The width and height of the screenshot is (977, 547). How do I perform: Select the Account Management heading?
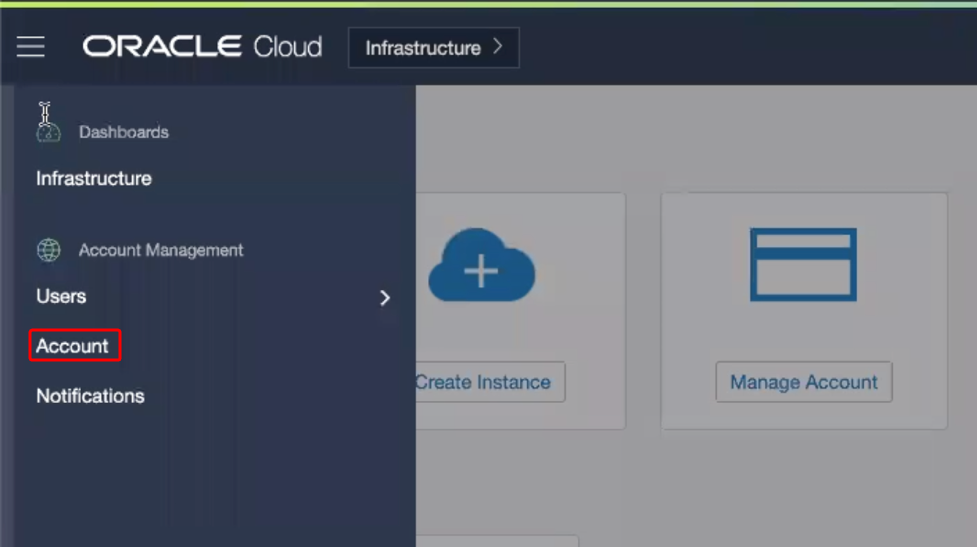click(x=161, y=250)
